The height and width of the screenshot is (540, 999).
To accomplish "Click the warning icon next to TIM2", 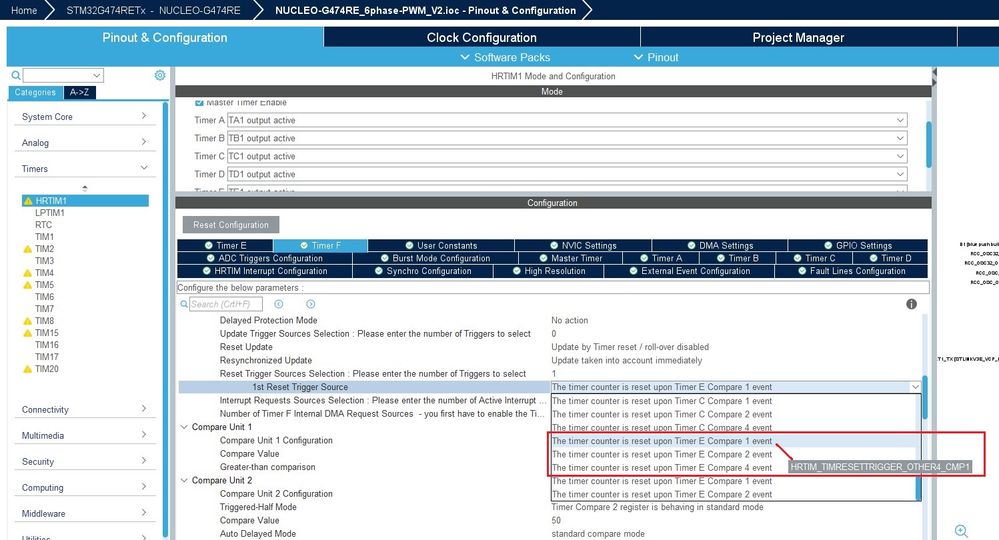I will (x=27, y=249).
